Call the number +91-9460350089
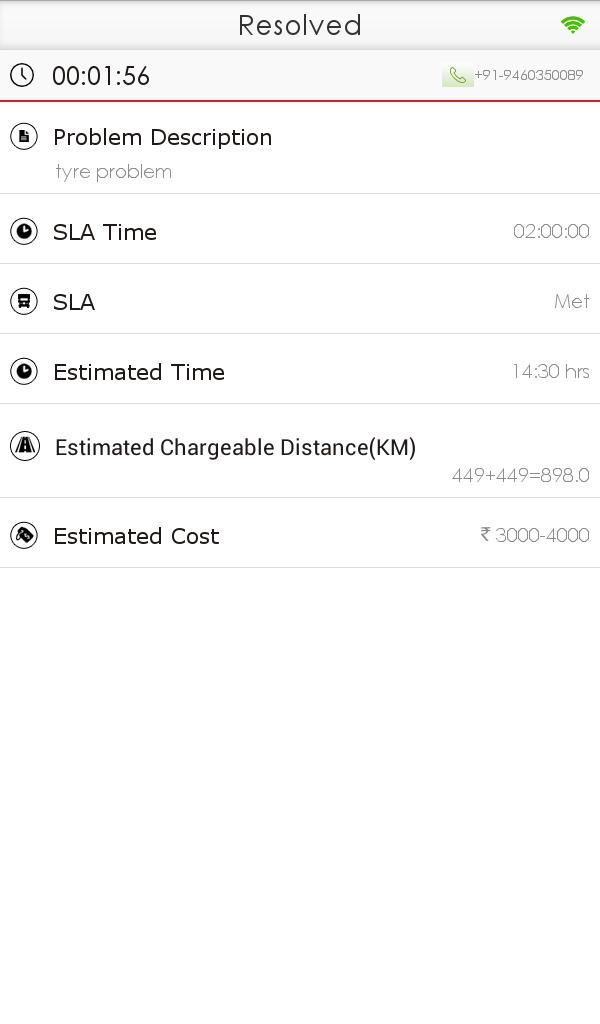Viewport: 600px width, 1024px height. (x=528, y=75)
